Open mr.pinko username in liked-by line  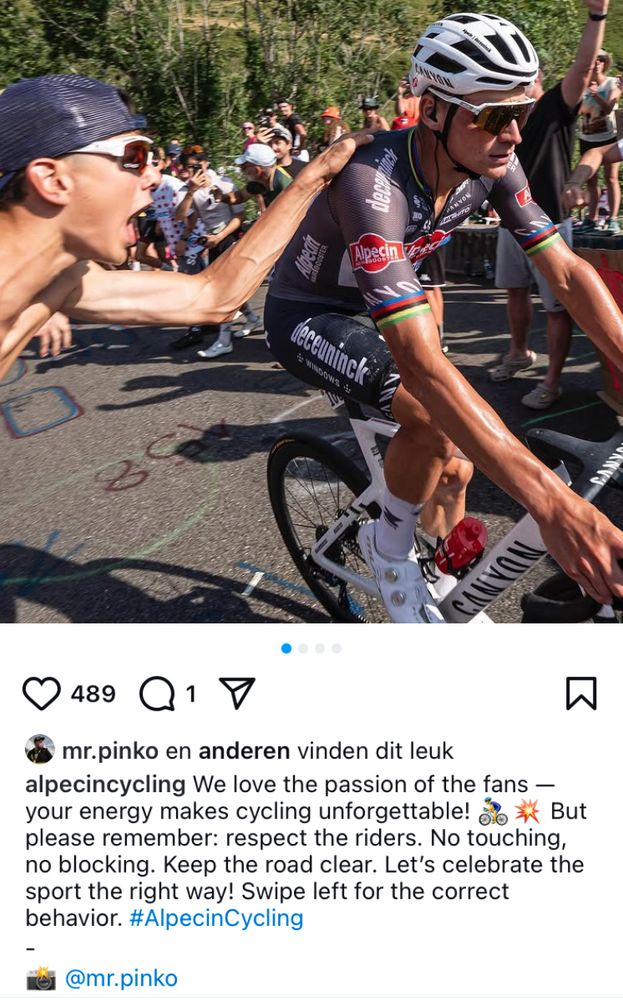pos(110,751)
